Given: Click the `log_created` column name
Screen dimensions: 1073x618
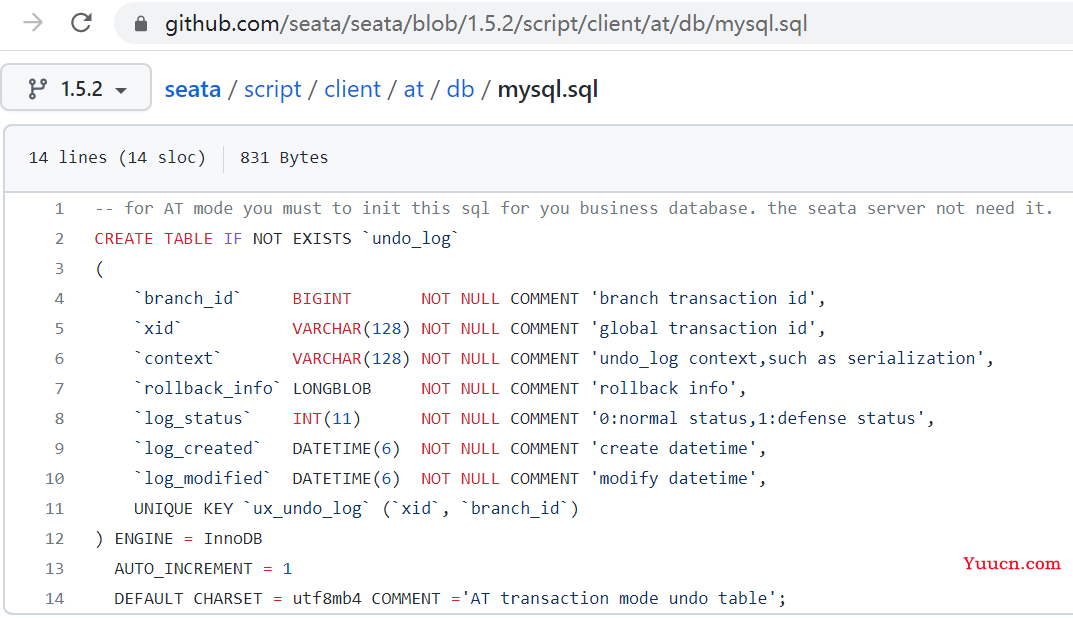Looking at the screenshot, I should (198, 448).
